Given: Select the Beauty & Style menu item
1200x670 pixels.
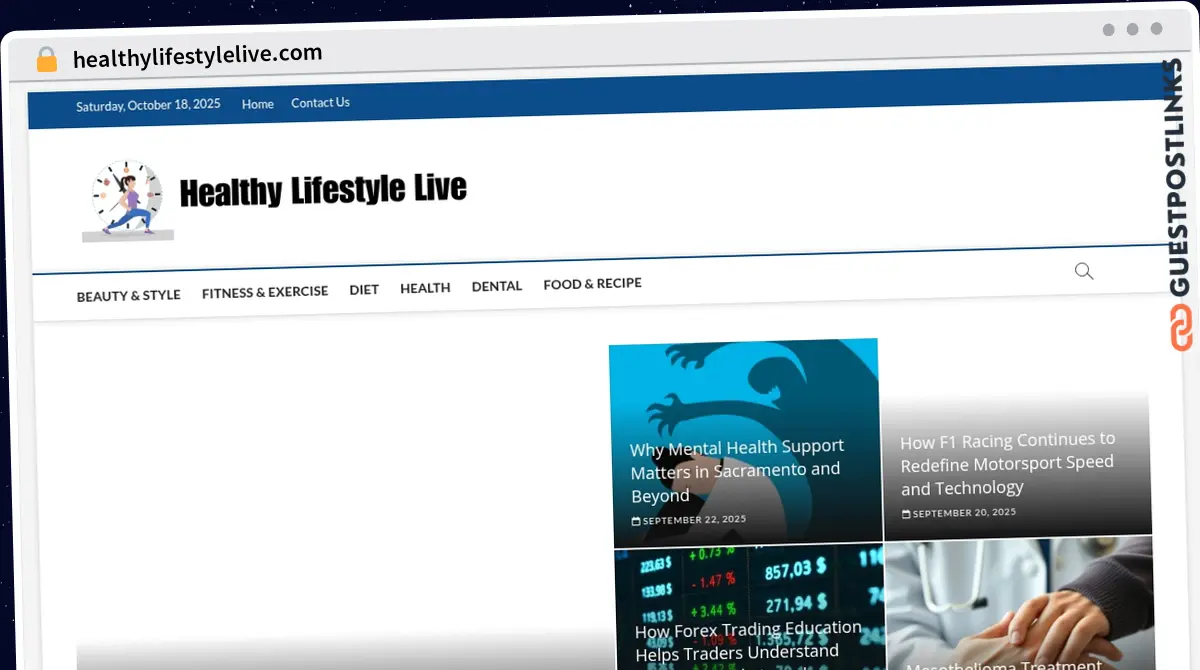Looking at the screenshot, I should pyautogui.click(x=129, y=295).
